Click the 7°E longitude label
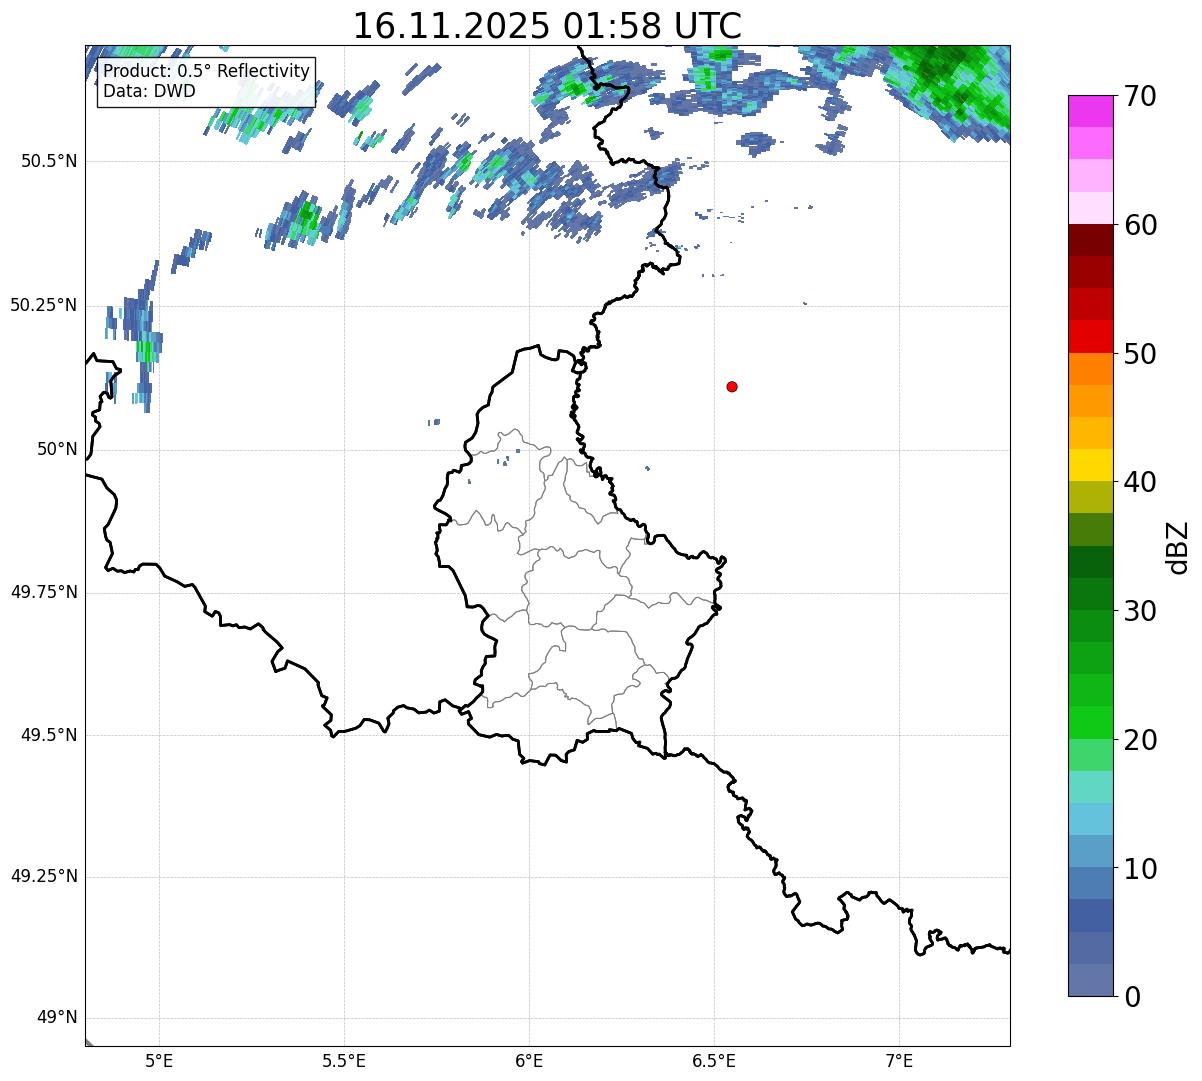 click(x=899, y=1061)
